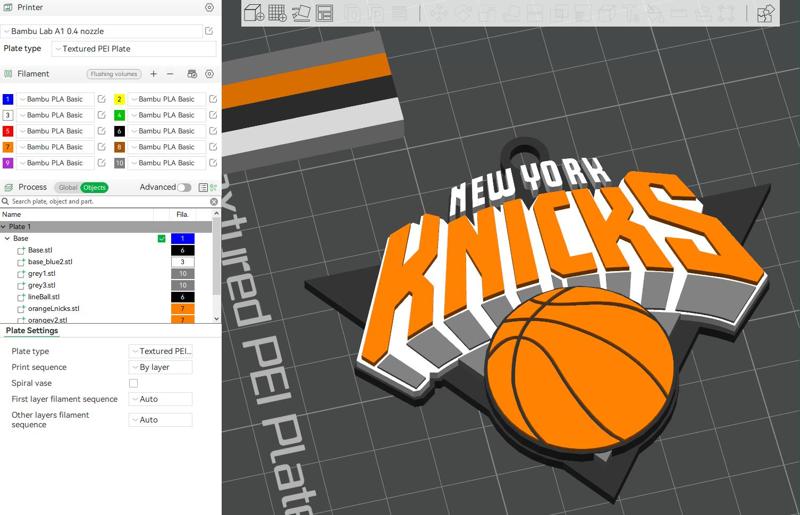Screen dimensions: 800x515
Task: Edit preset of filament 1
Action: [102, 99]
